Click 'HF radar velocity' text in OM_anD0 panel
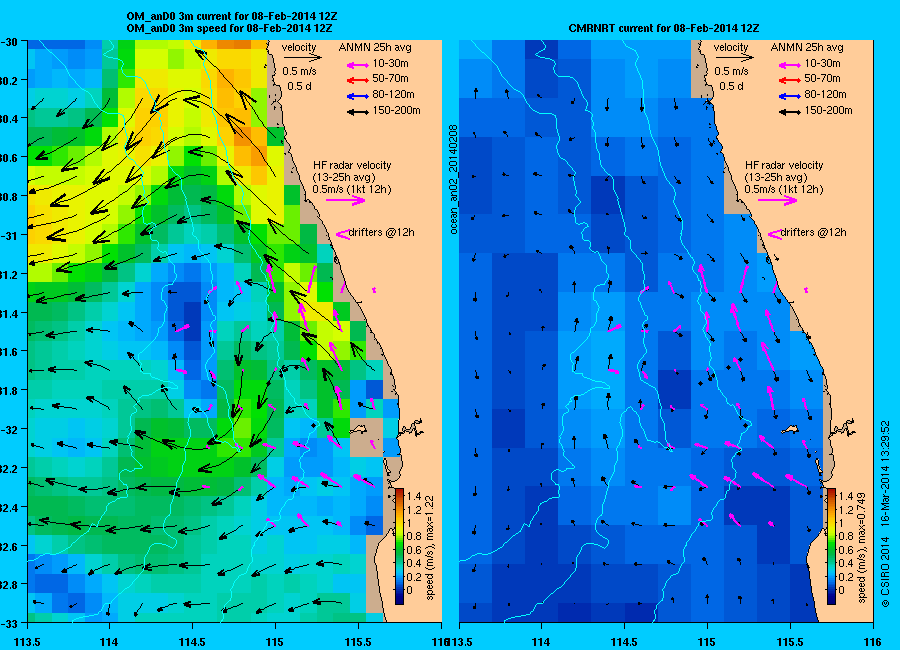Screen dimensions: 900x650 coord(352,165)
